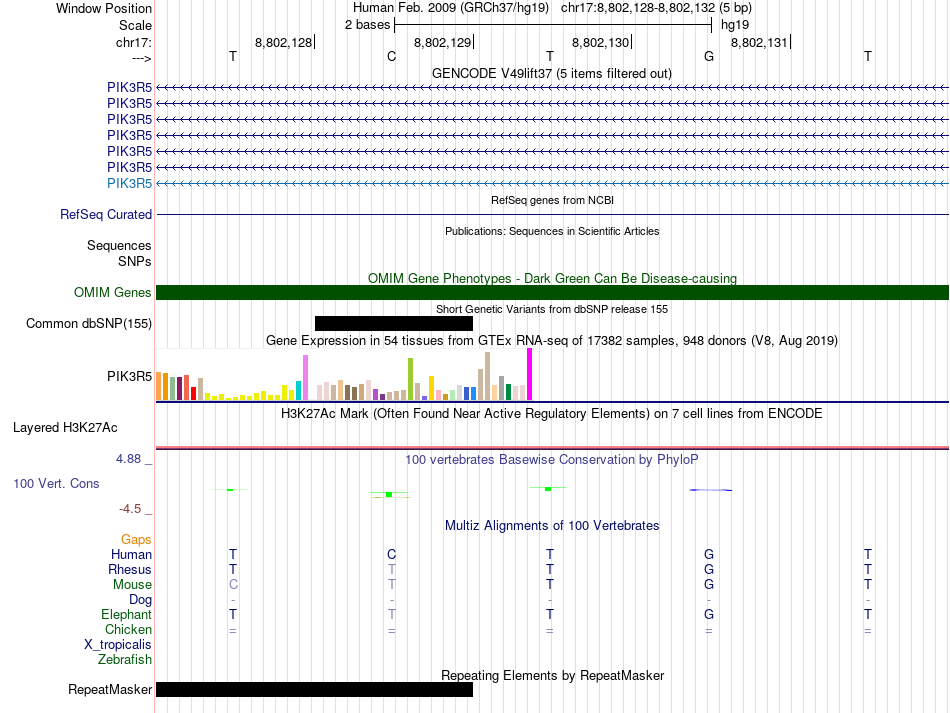The height and width of the screenshot is (713, 950).
Task: Click the Human species label
Action: [x=131, y=554]
